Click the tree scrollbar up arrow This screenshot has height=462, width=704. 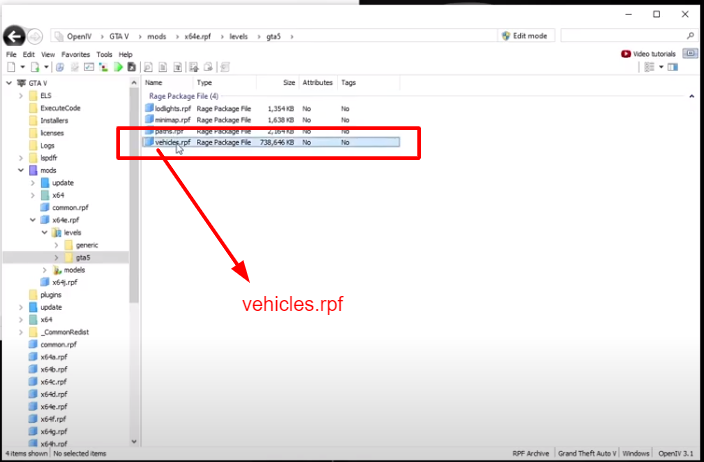(x=134, y=83)
